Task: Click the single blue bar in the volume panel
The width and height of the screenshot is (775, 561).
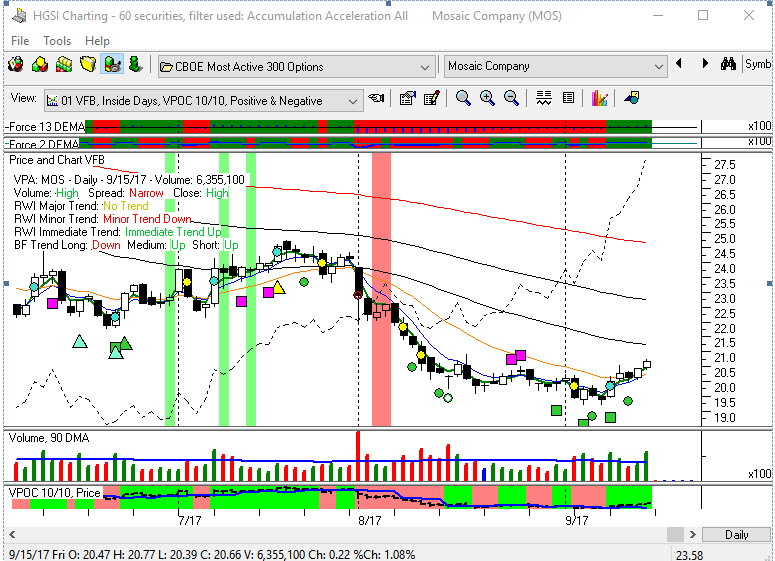Action: (484, 475)
